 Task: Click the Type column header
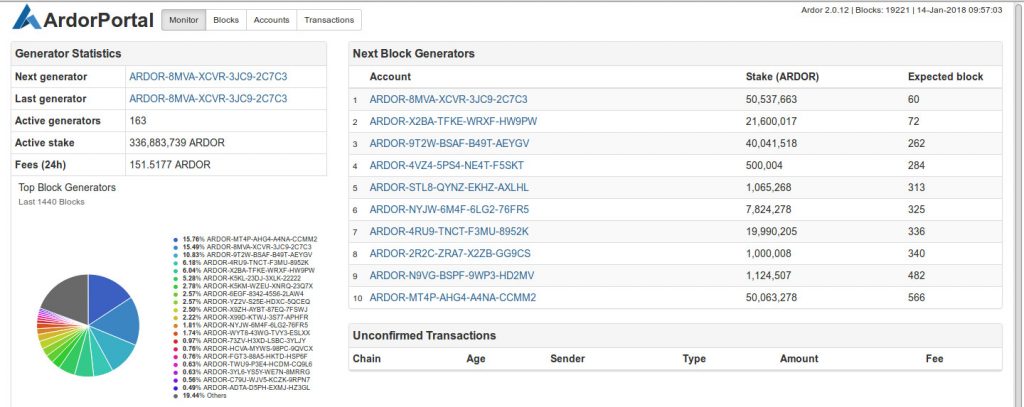coord(694,359)
